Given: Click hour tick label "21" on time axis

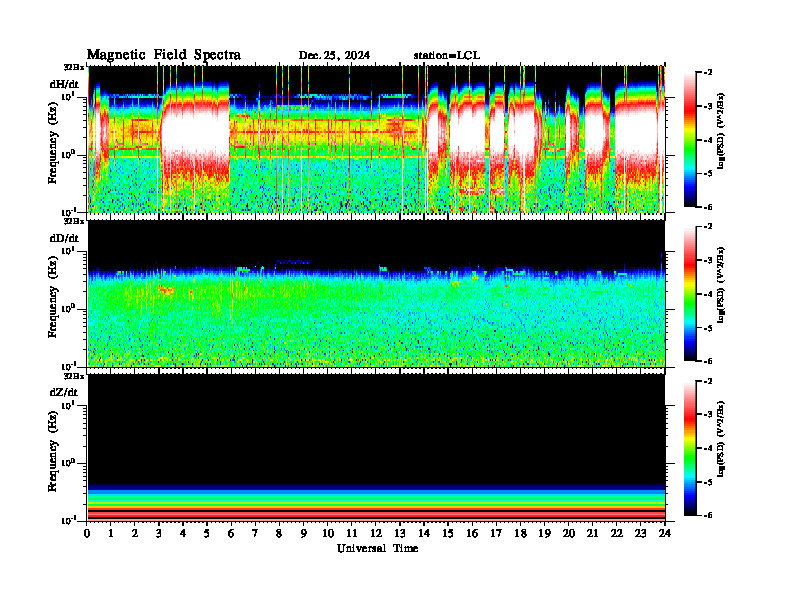Looking at the screenshot, I should click(x=592, y=533).
